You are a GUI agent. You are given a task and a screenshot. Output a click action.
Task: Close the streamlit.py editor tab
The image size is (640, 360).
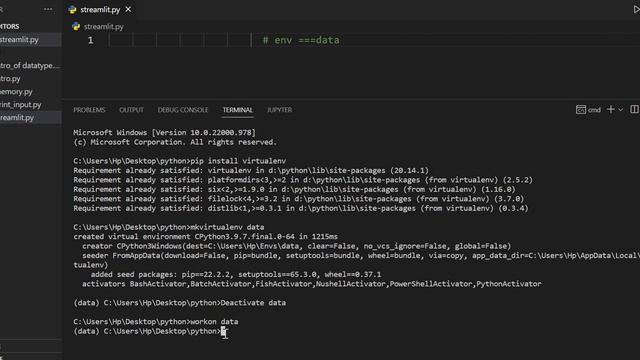(x=128, y=9)
